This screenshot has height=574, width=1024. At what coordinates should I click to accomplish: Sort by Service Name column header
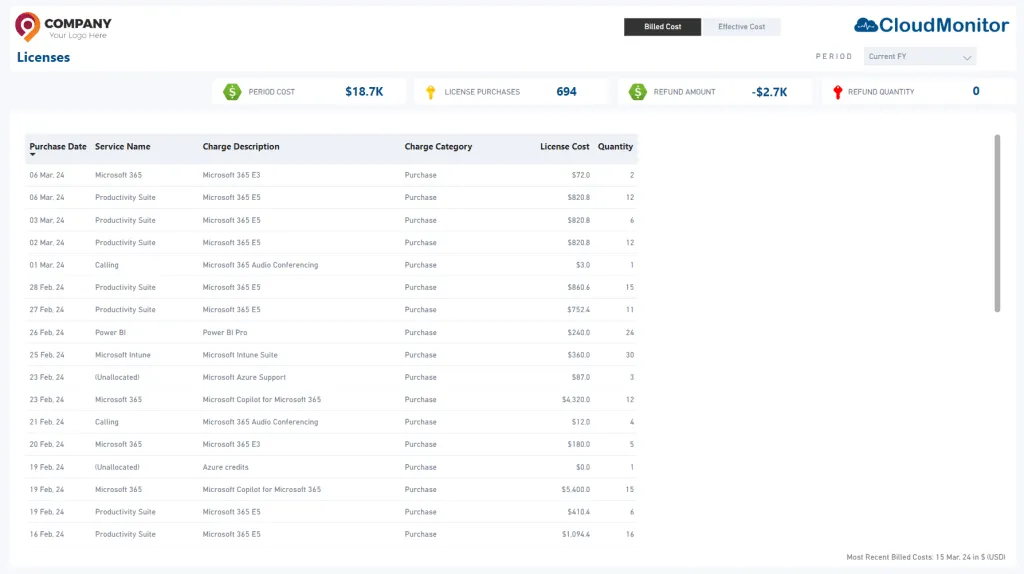tap(122, 147)
